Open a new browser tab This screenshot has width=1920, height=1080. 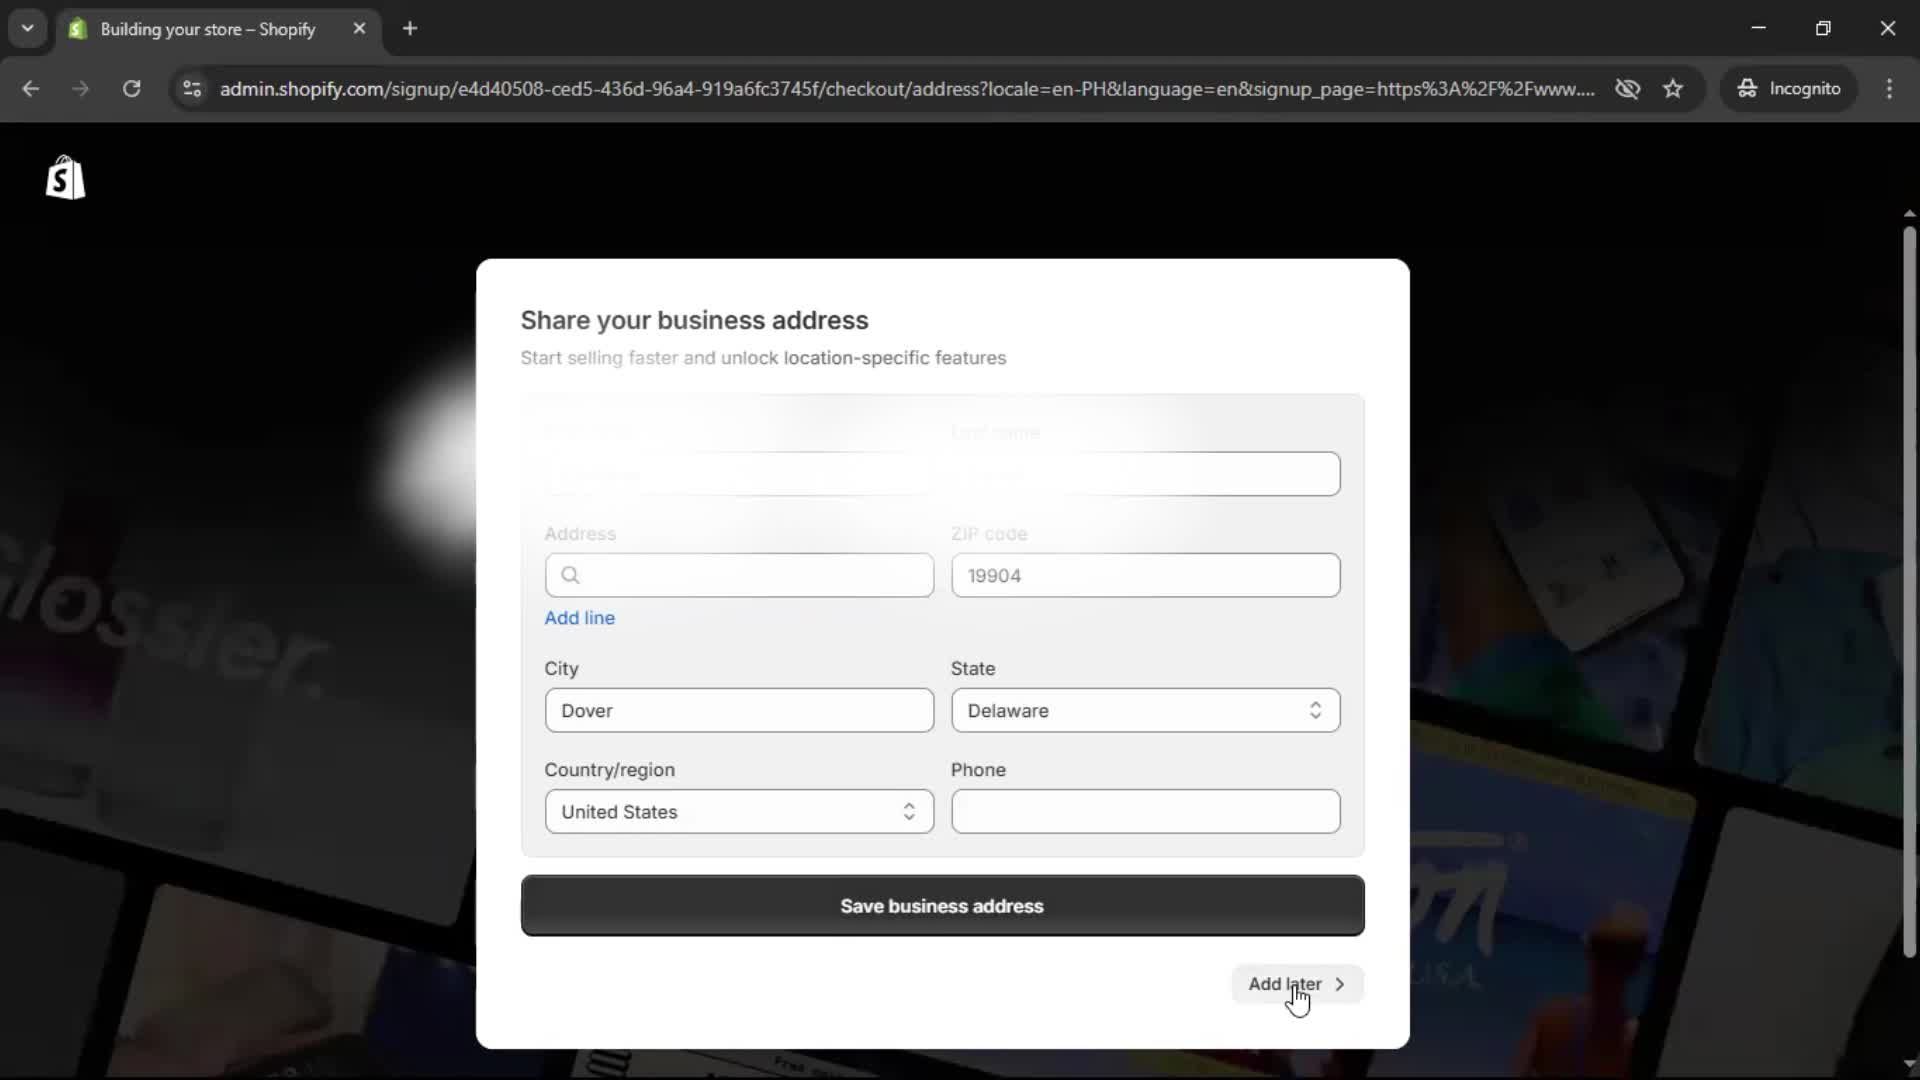coord(410,29)
